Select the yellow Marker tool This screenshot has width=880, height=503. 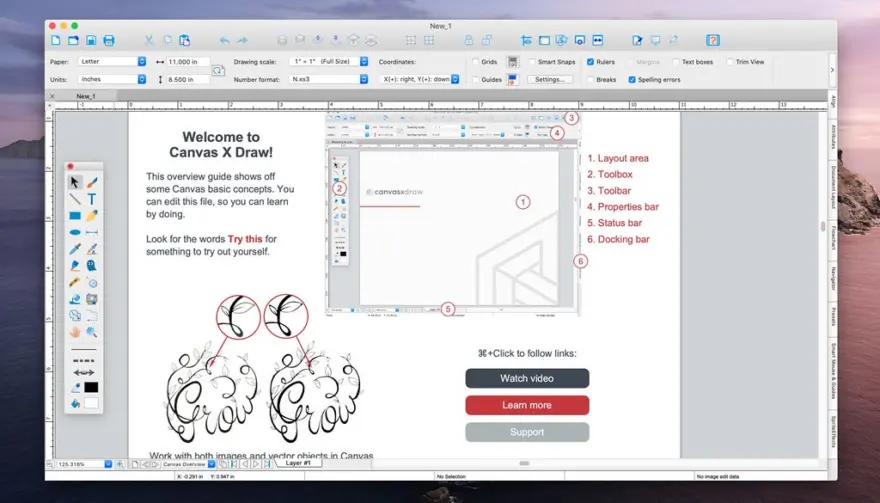pyautogui.click(x=92, y=216)
